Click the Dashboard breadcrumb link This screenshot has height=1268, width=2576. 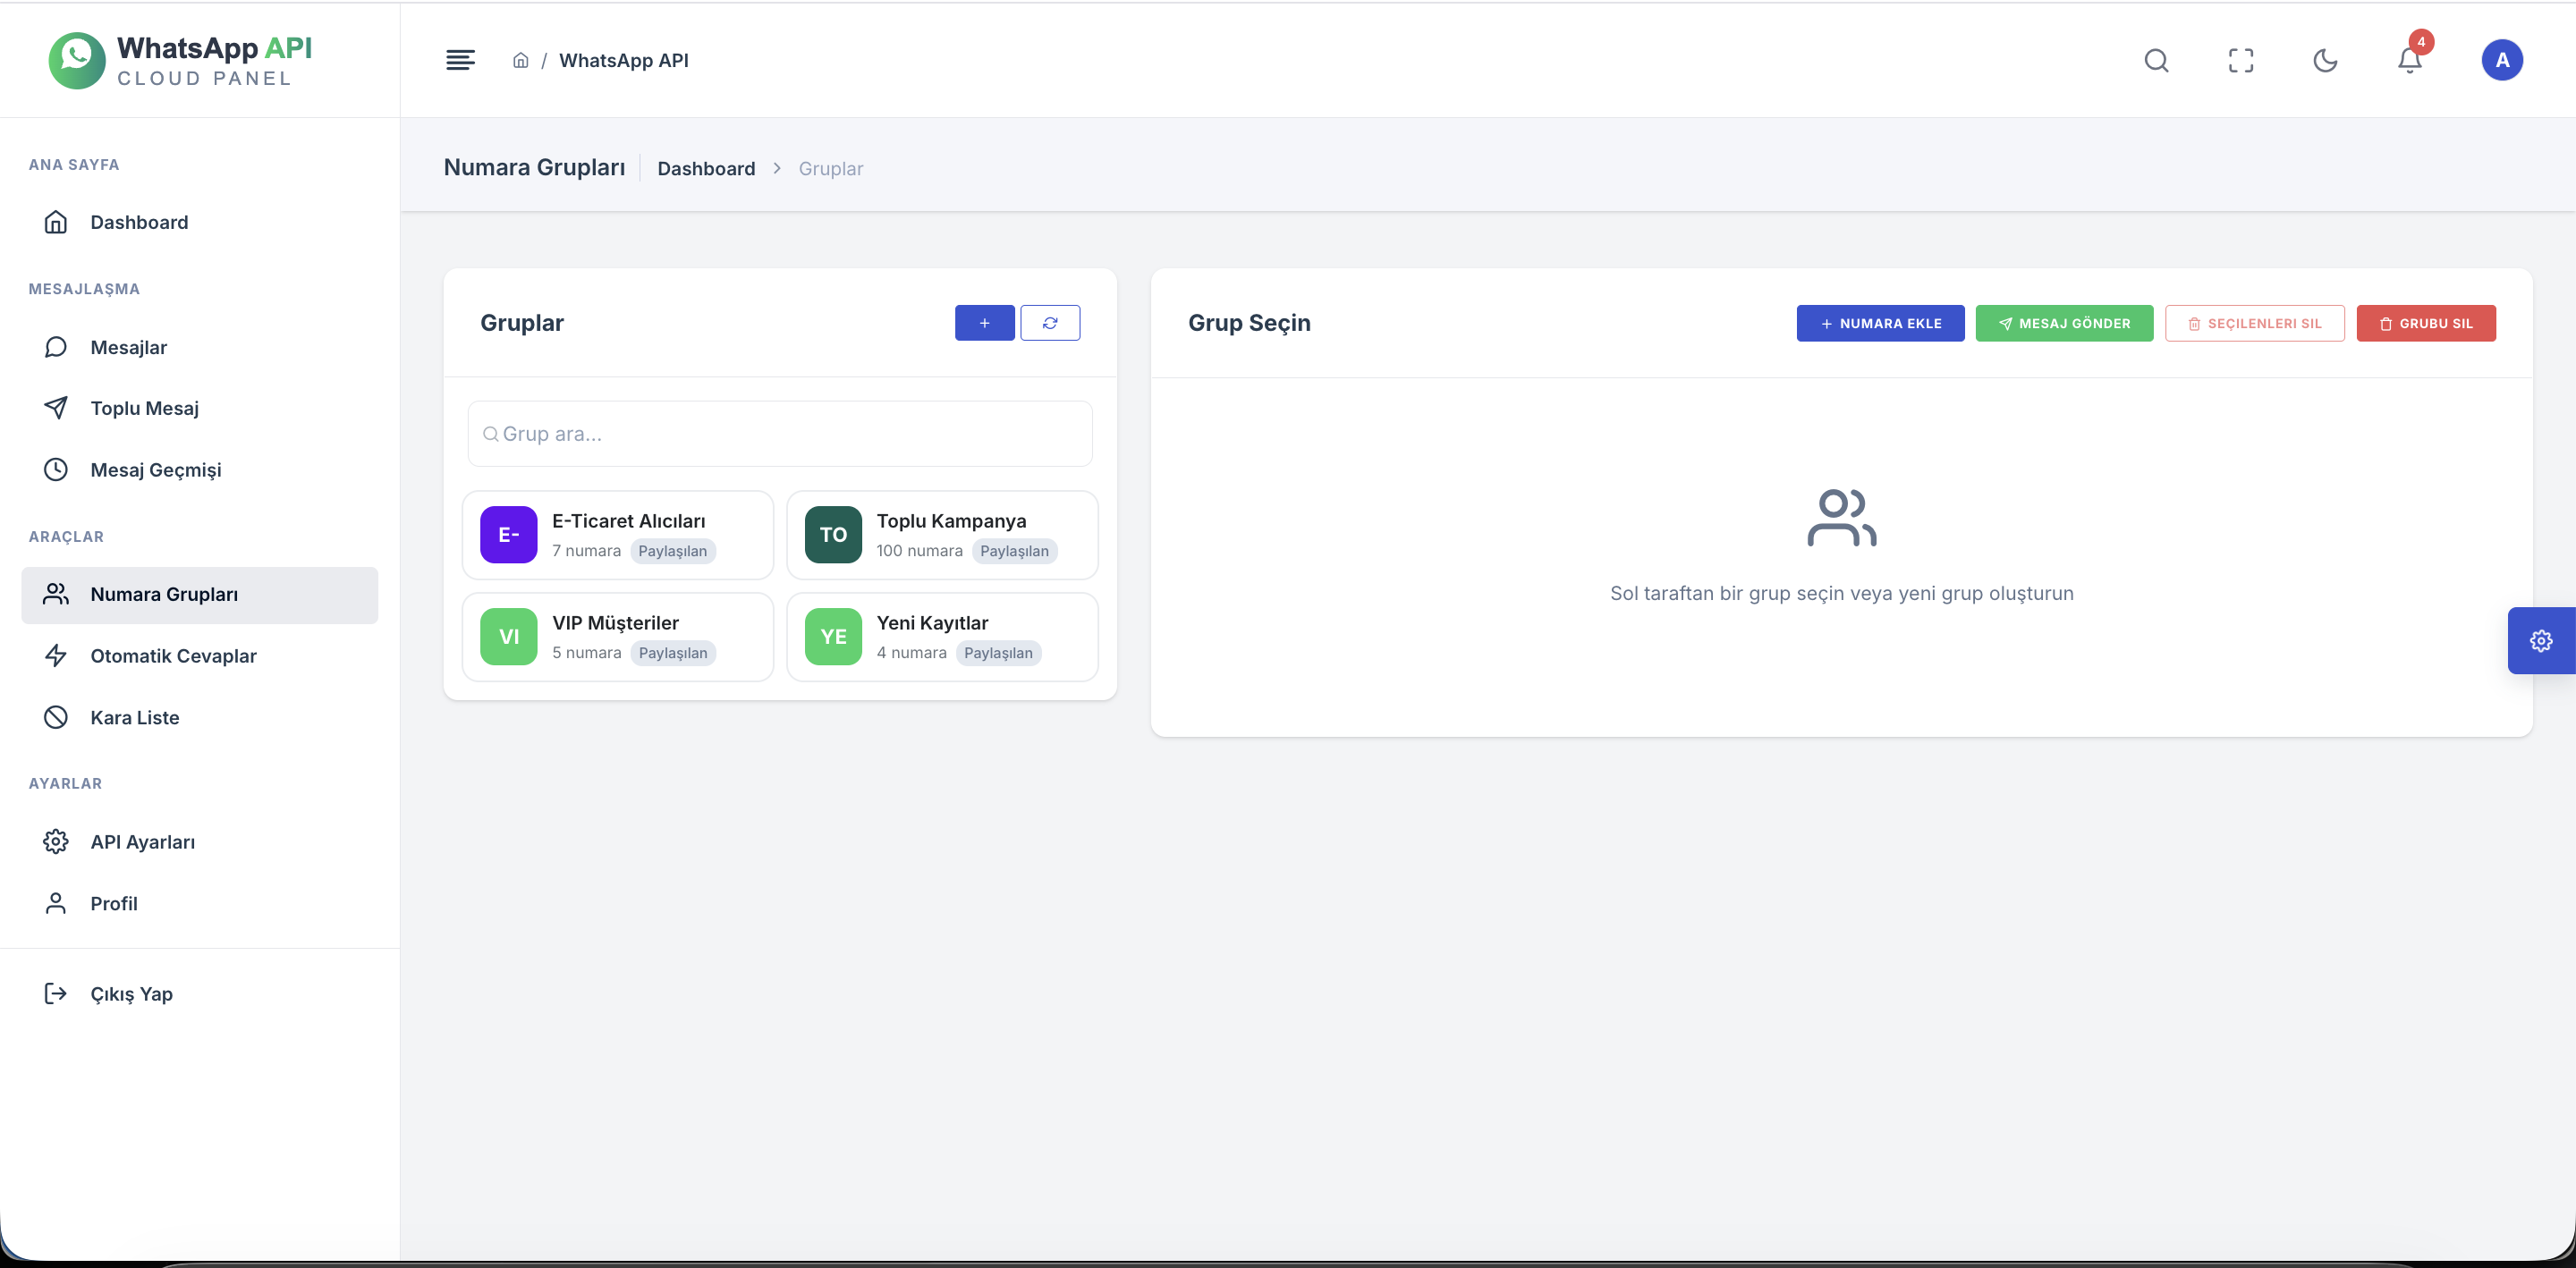tap(706, 169)
